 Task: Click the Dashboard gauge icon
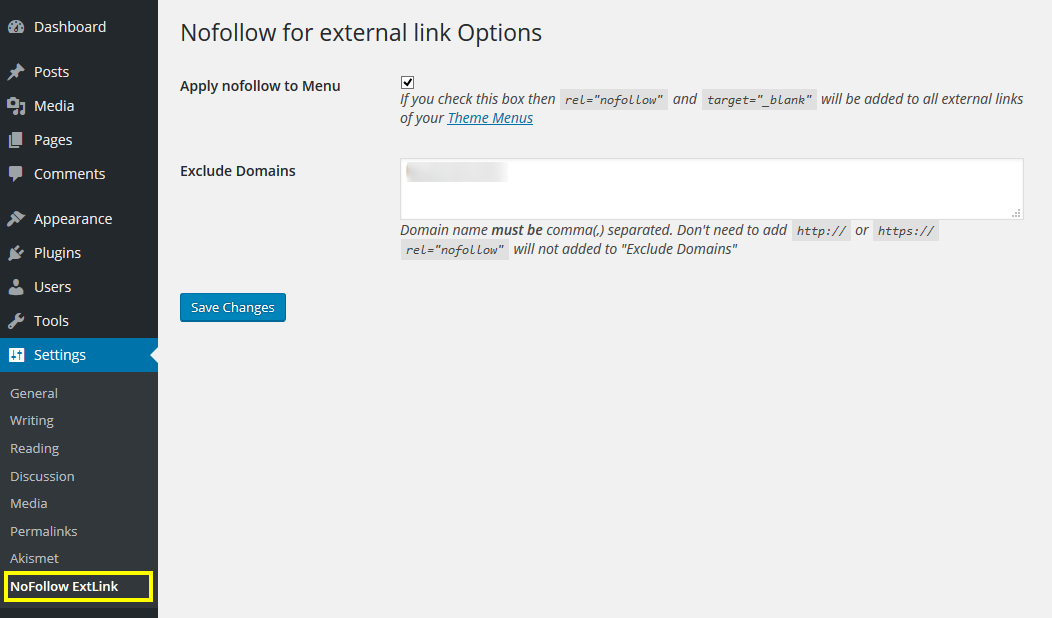pos(16,27)
